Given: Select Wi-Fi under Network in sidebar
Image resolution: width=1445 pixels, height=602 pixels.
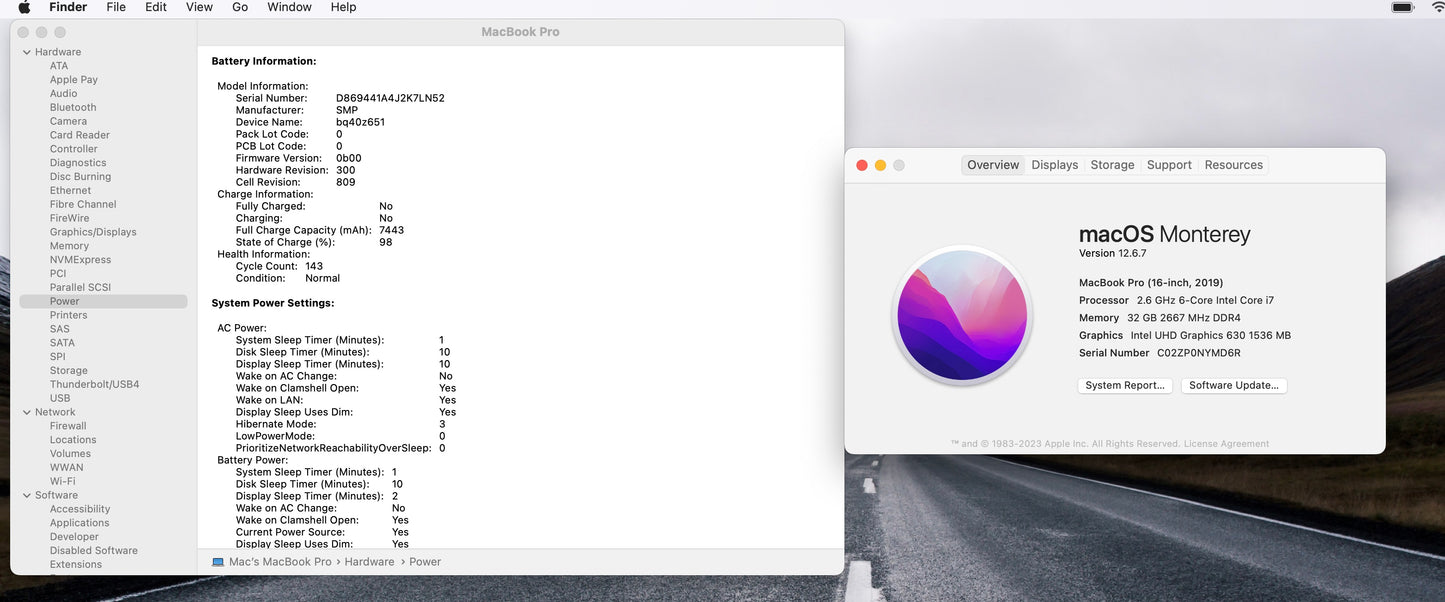Looking at the screenshot, I should (x=62, y=481).
